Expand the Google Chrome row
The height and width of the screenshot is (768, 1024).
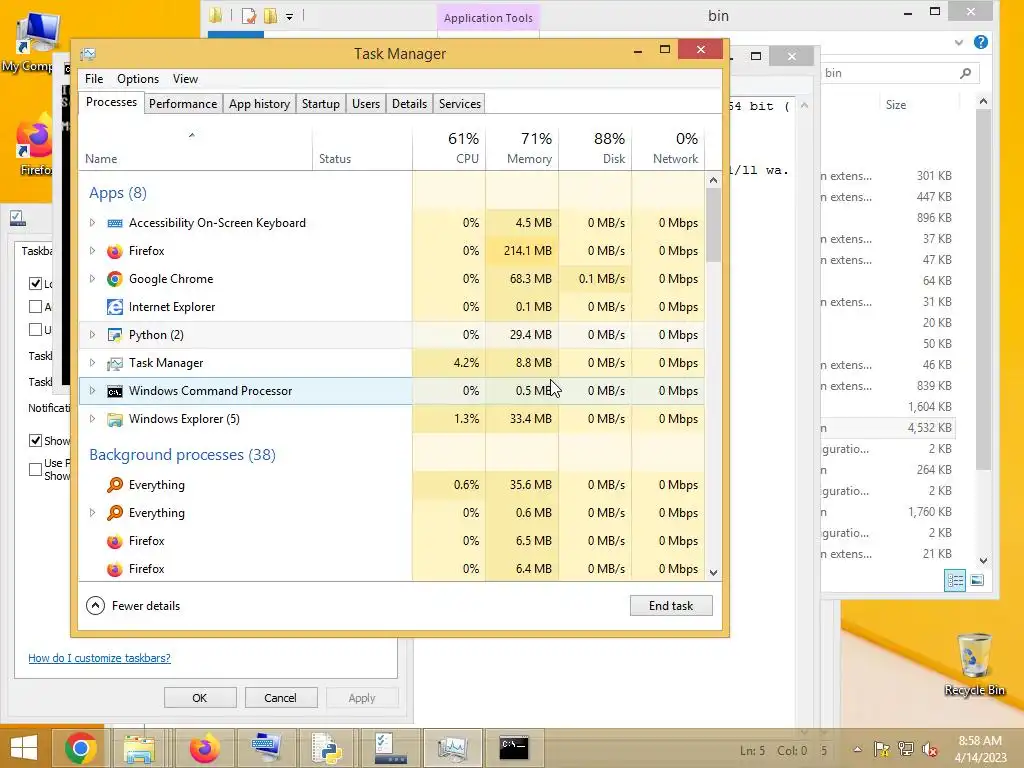92,279
